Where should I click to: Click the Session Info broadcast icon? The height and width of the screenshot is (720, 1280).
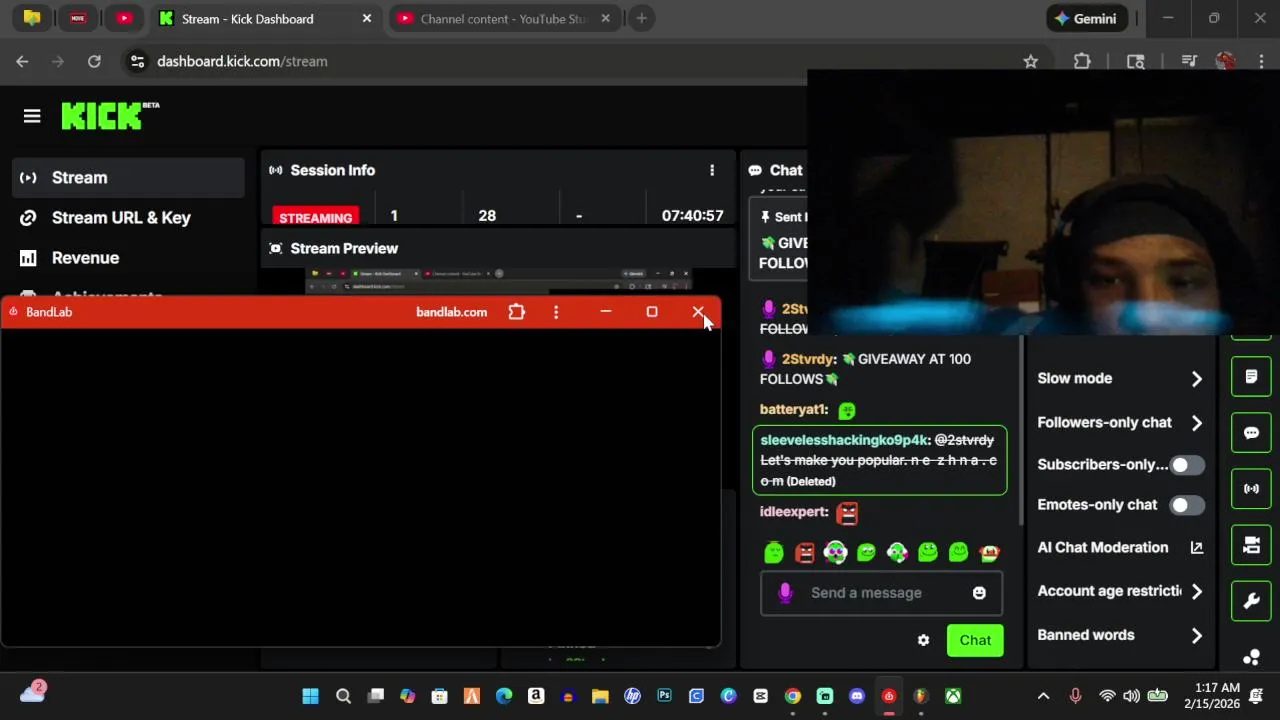tap(276, 170)
